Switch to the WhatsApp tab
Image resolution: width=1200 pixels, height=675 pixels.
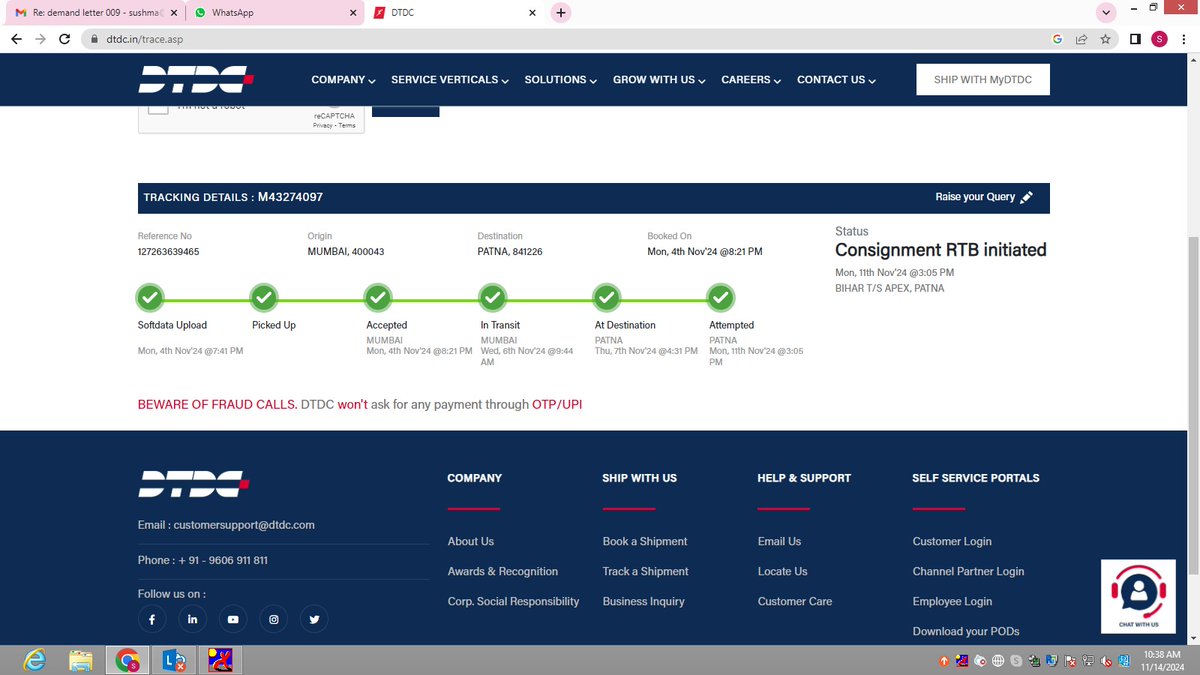[x=275, y=13]
